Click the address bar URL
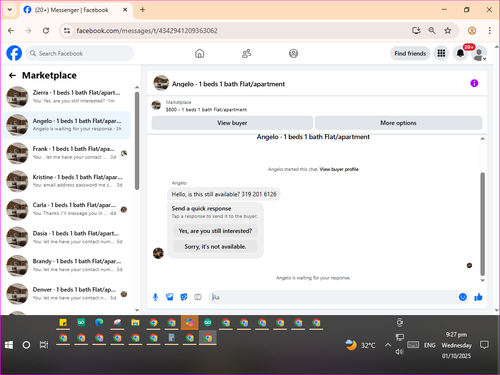500x375 pixels. pyautogui.click(x=147, y=31)
